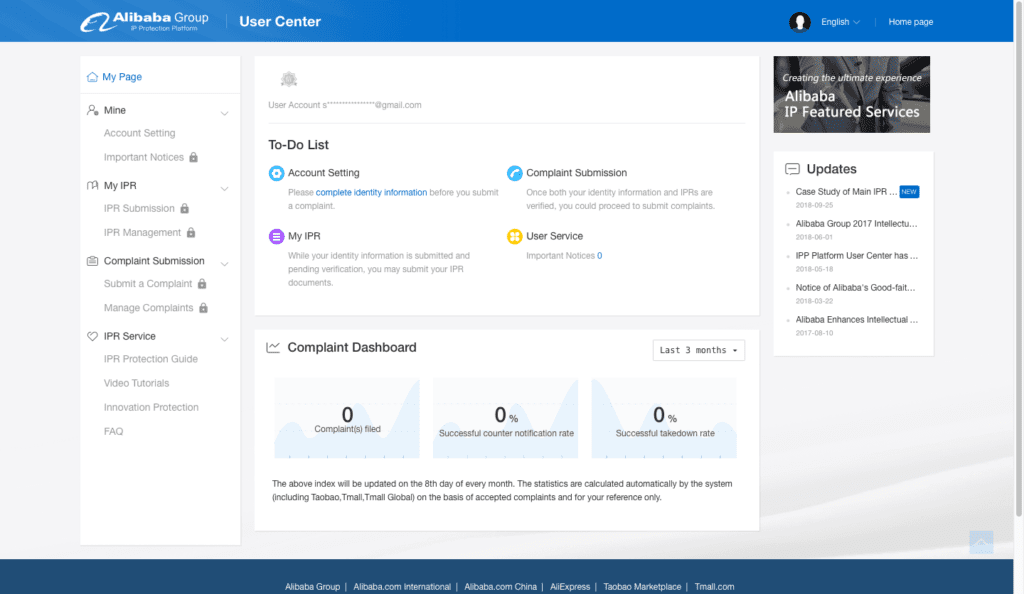The width and height of the screenshot is (1024, 594).
Task: Collapse the IPR Service sidebar section
Action: 224,338
